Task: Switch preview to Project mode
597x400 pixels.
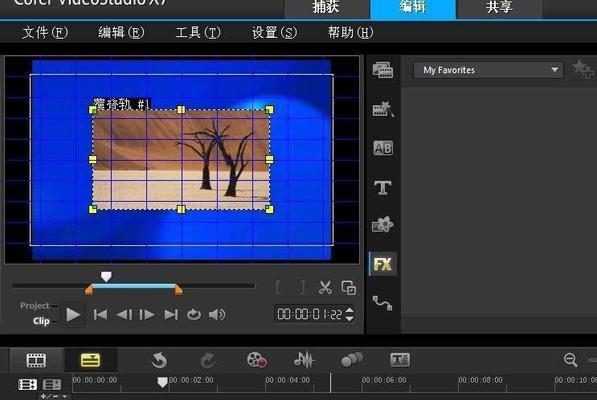Action: 35,306
